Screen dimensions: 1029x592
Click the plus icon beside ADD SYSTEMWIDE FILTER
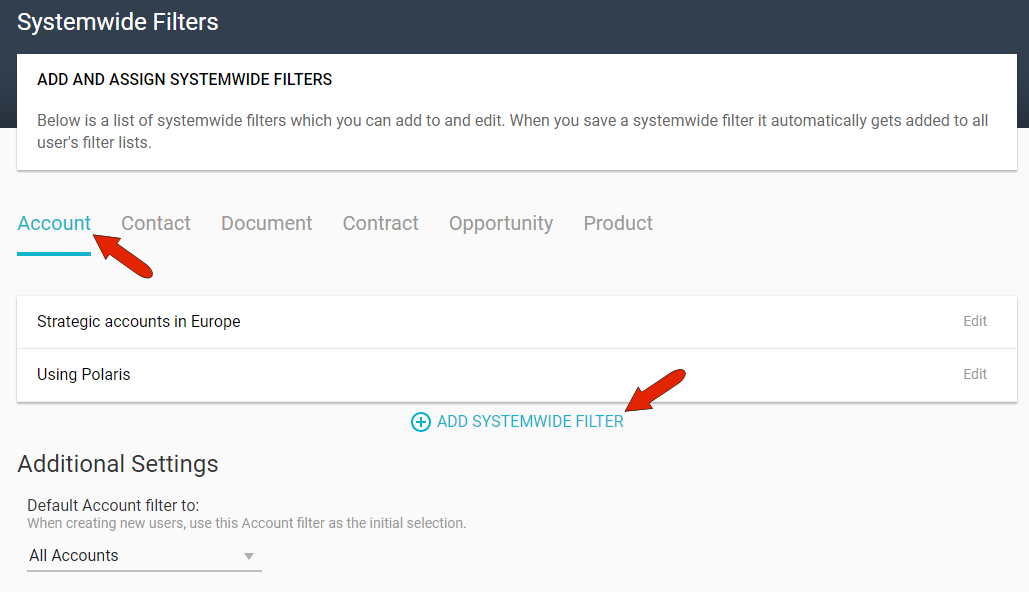coord(420,422)
